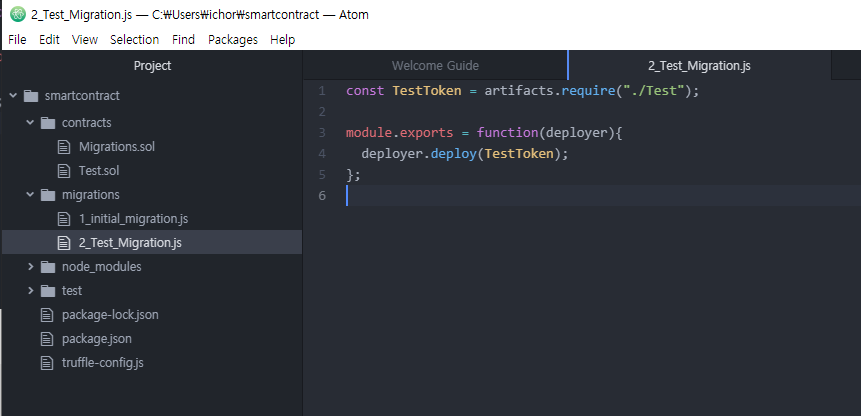Click the package-lock.json file icon

tap(47, 315)
